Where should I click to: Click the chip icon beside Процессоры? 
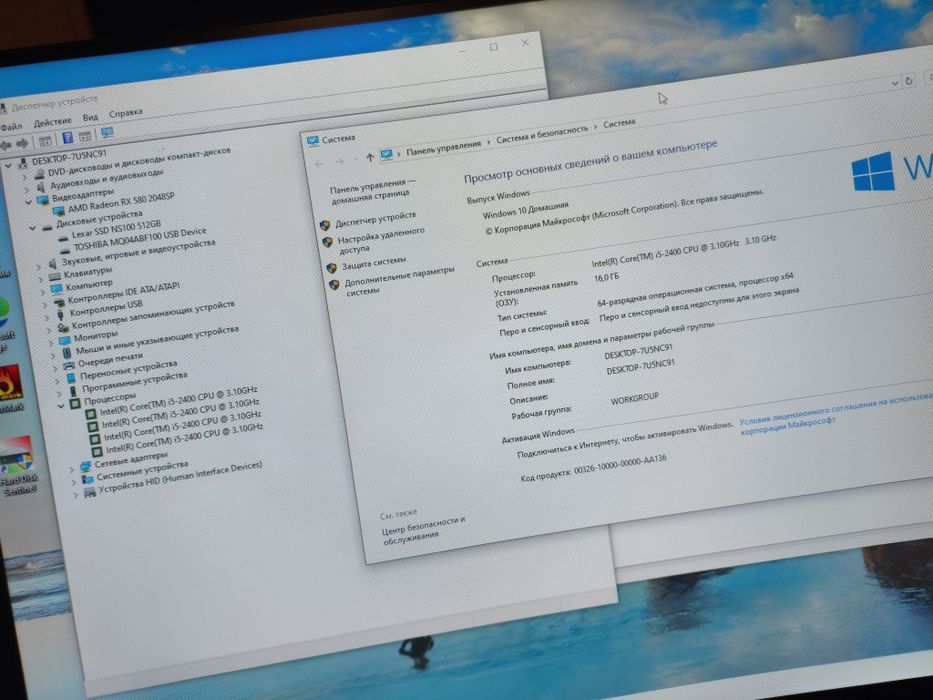[x=76, y=404]
